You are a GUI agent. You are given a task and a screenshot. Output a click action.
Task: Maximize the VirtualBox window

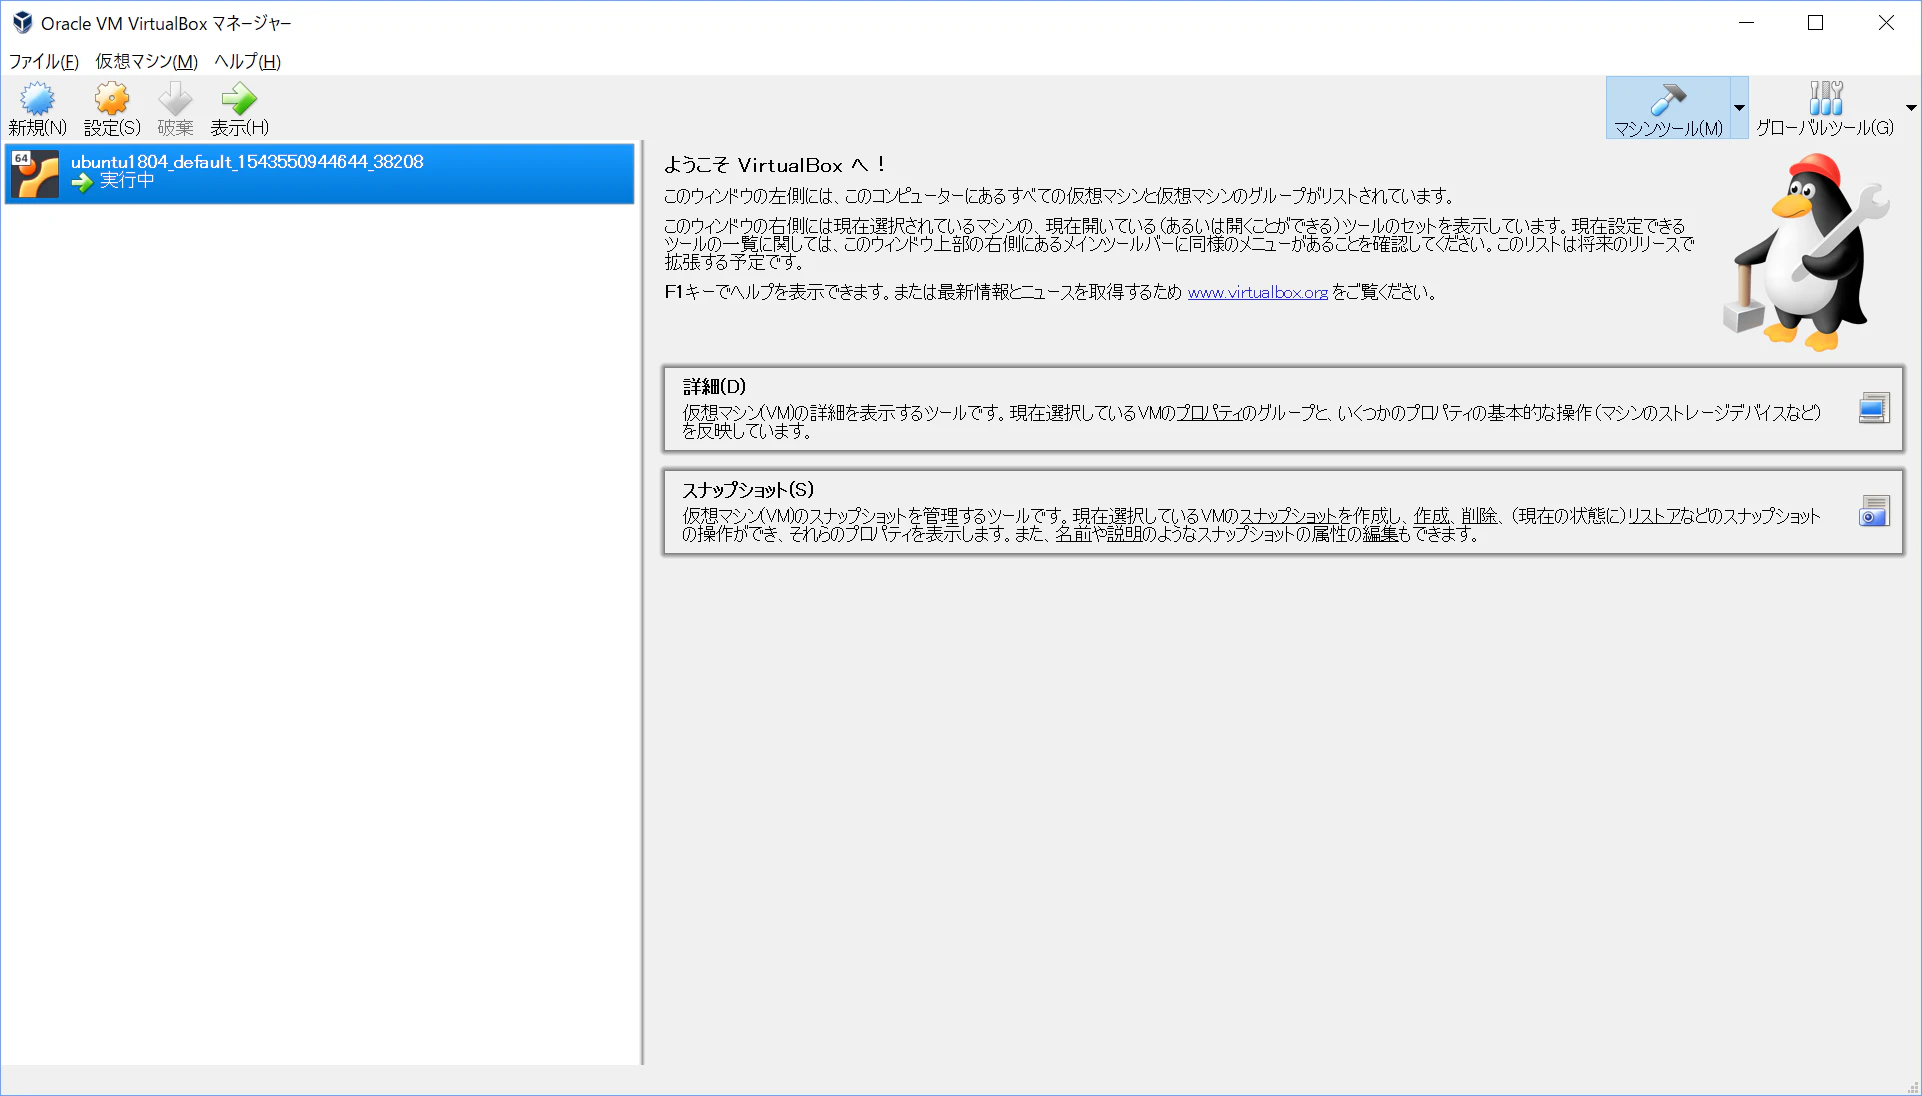[x=1816, y=22]
